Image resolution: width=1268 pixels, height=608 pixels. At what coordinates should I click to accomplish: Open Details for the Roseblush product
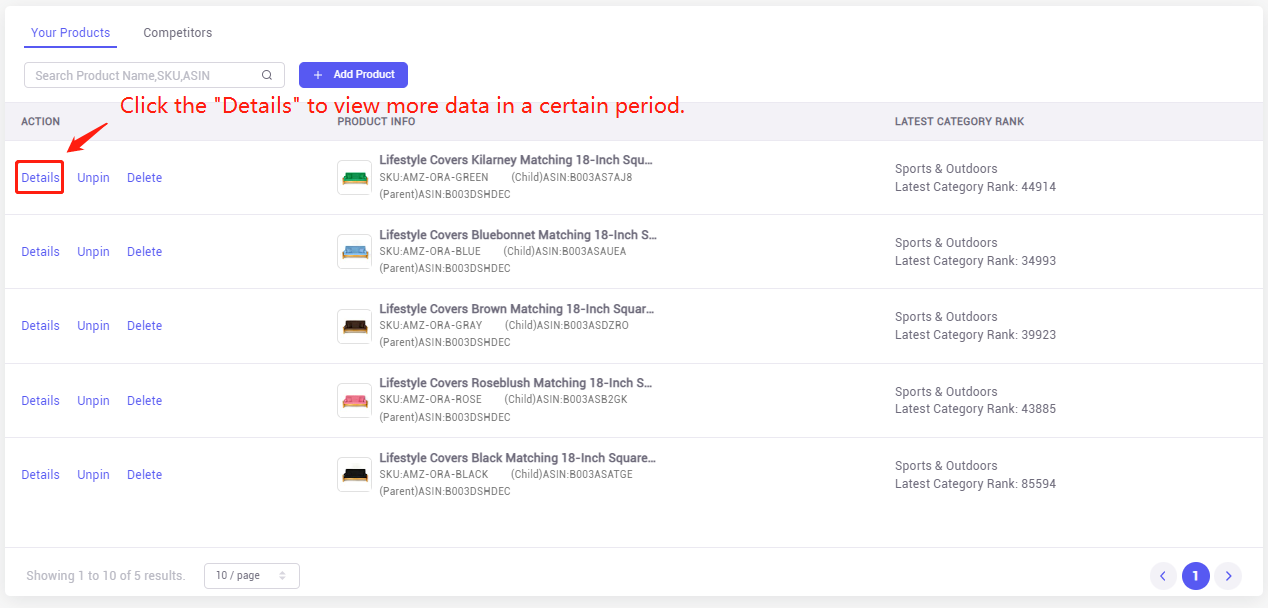(x=41, y=401)
